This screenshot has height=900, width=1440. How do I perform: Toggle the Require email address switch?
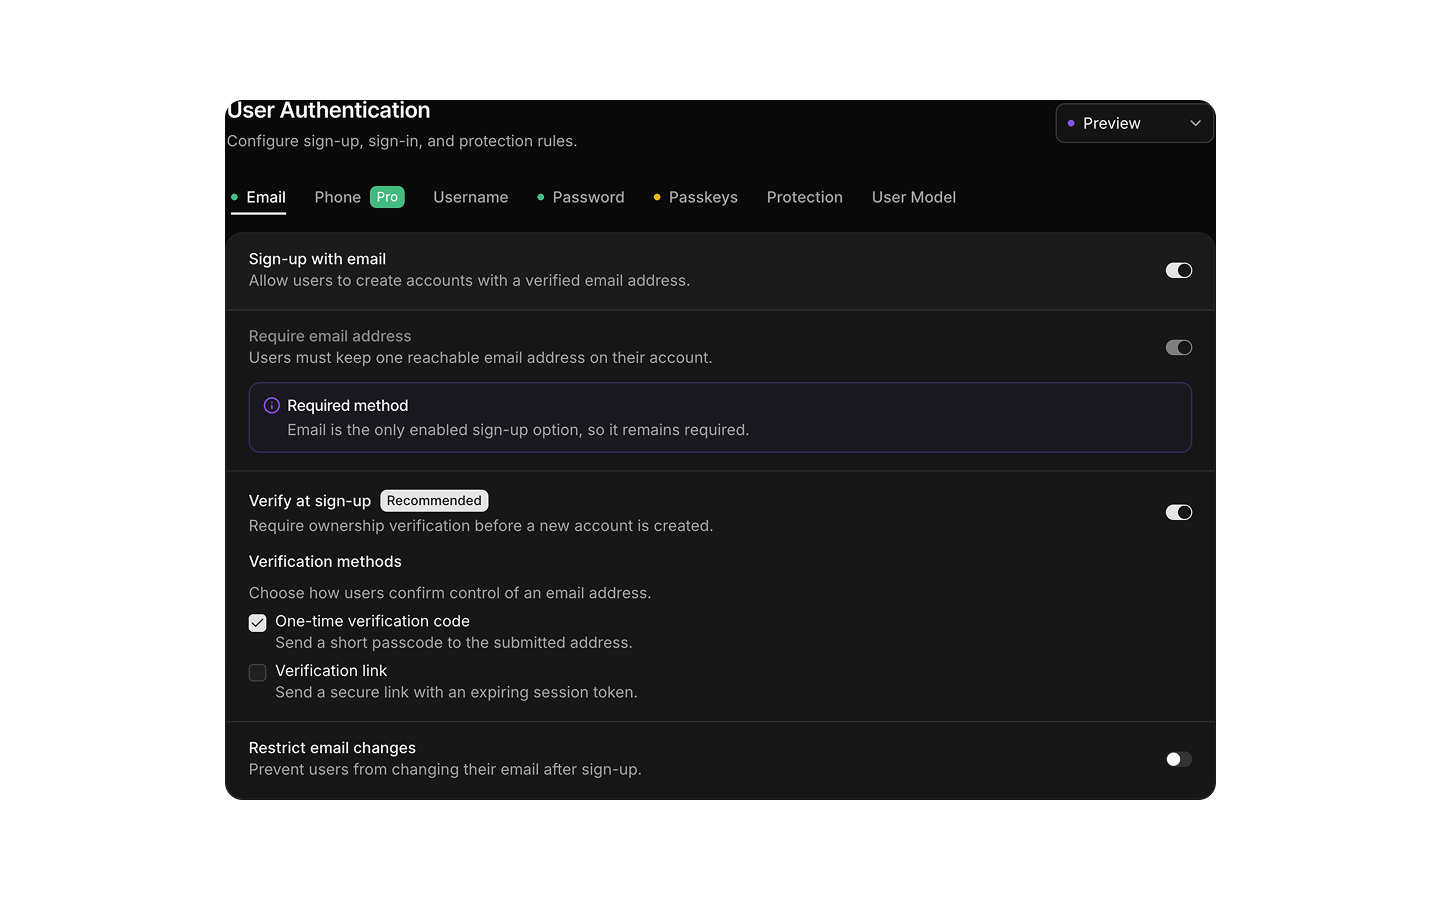(x=1179, y=347)
